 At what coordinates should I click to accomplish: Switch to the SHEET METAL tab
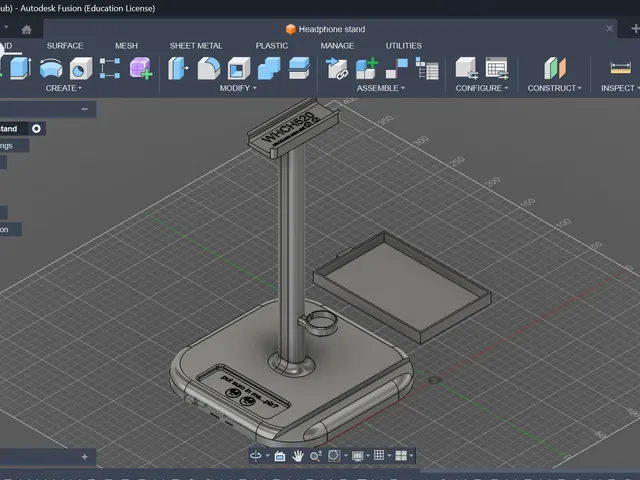196,46
